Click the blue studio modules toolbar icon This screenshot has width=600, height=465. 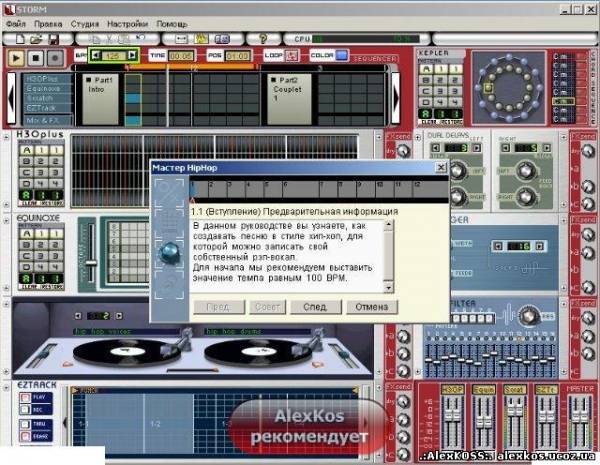pyautogui.click(x=222, y=39)
